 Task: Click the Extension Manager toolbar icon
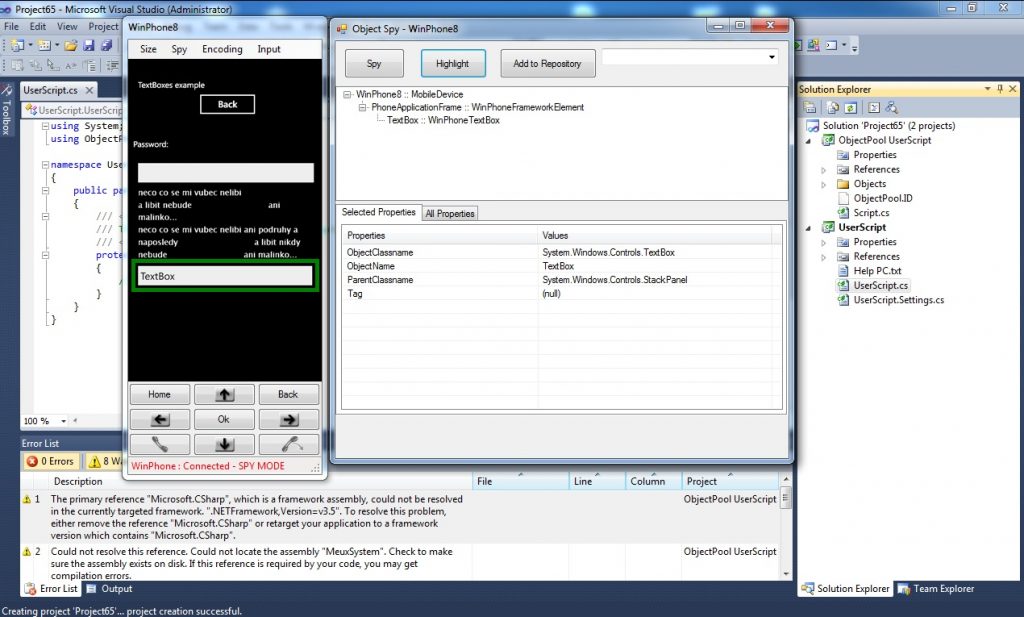click(813, 45)
